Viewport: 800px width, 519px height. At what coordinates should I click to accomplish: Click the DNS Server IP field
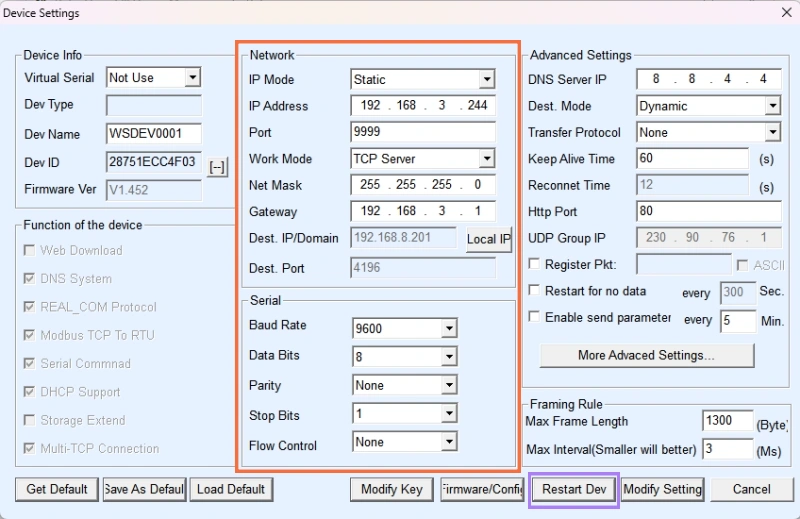pos(709,79)
